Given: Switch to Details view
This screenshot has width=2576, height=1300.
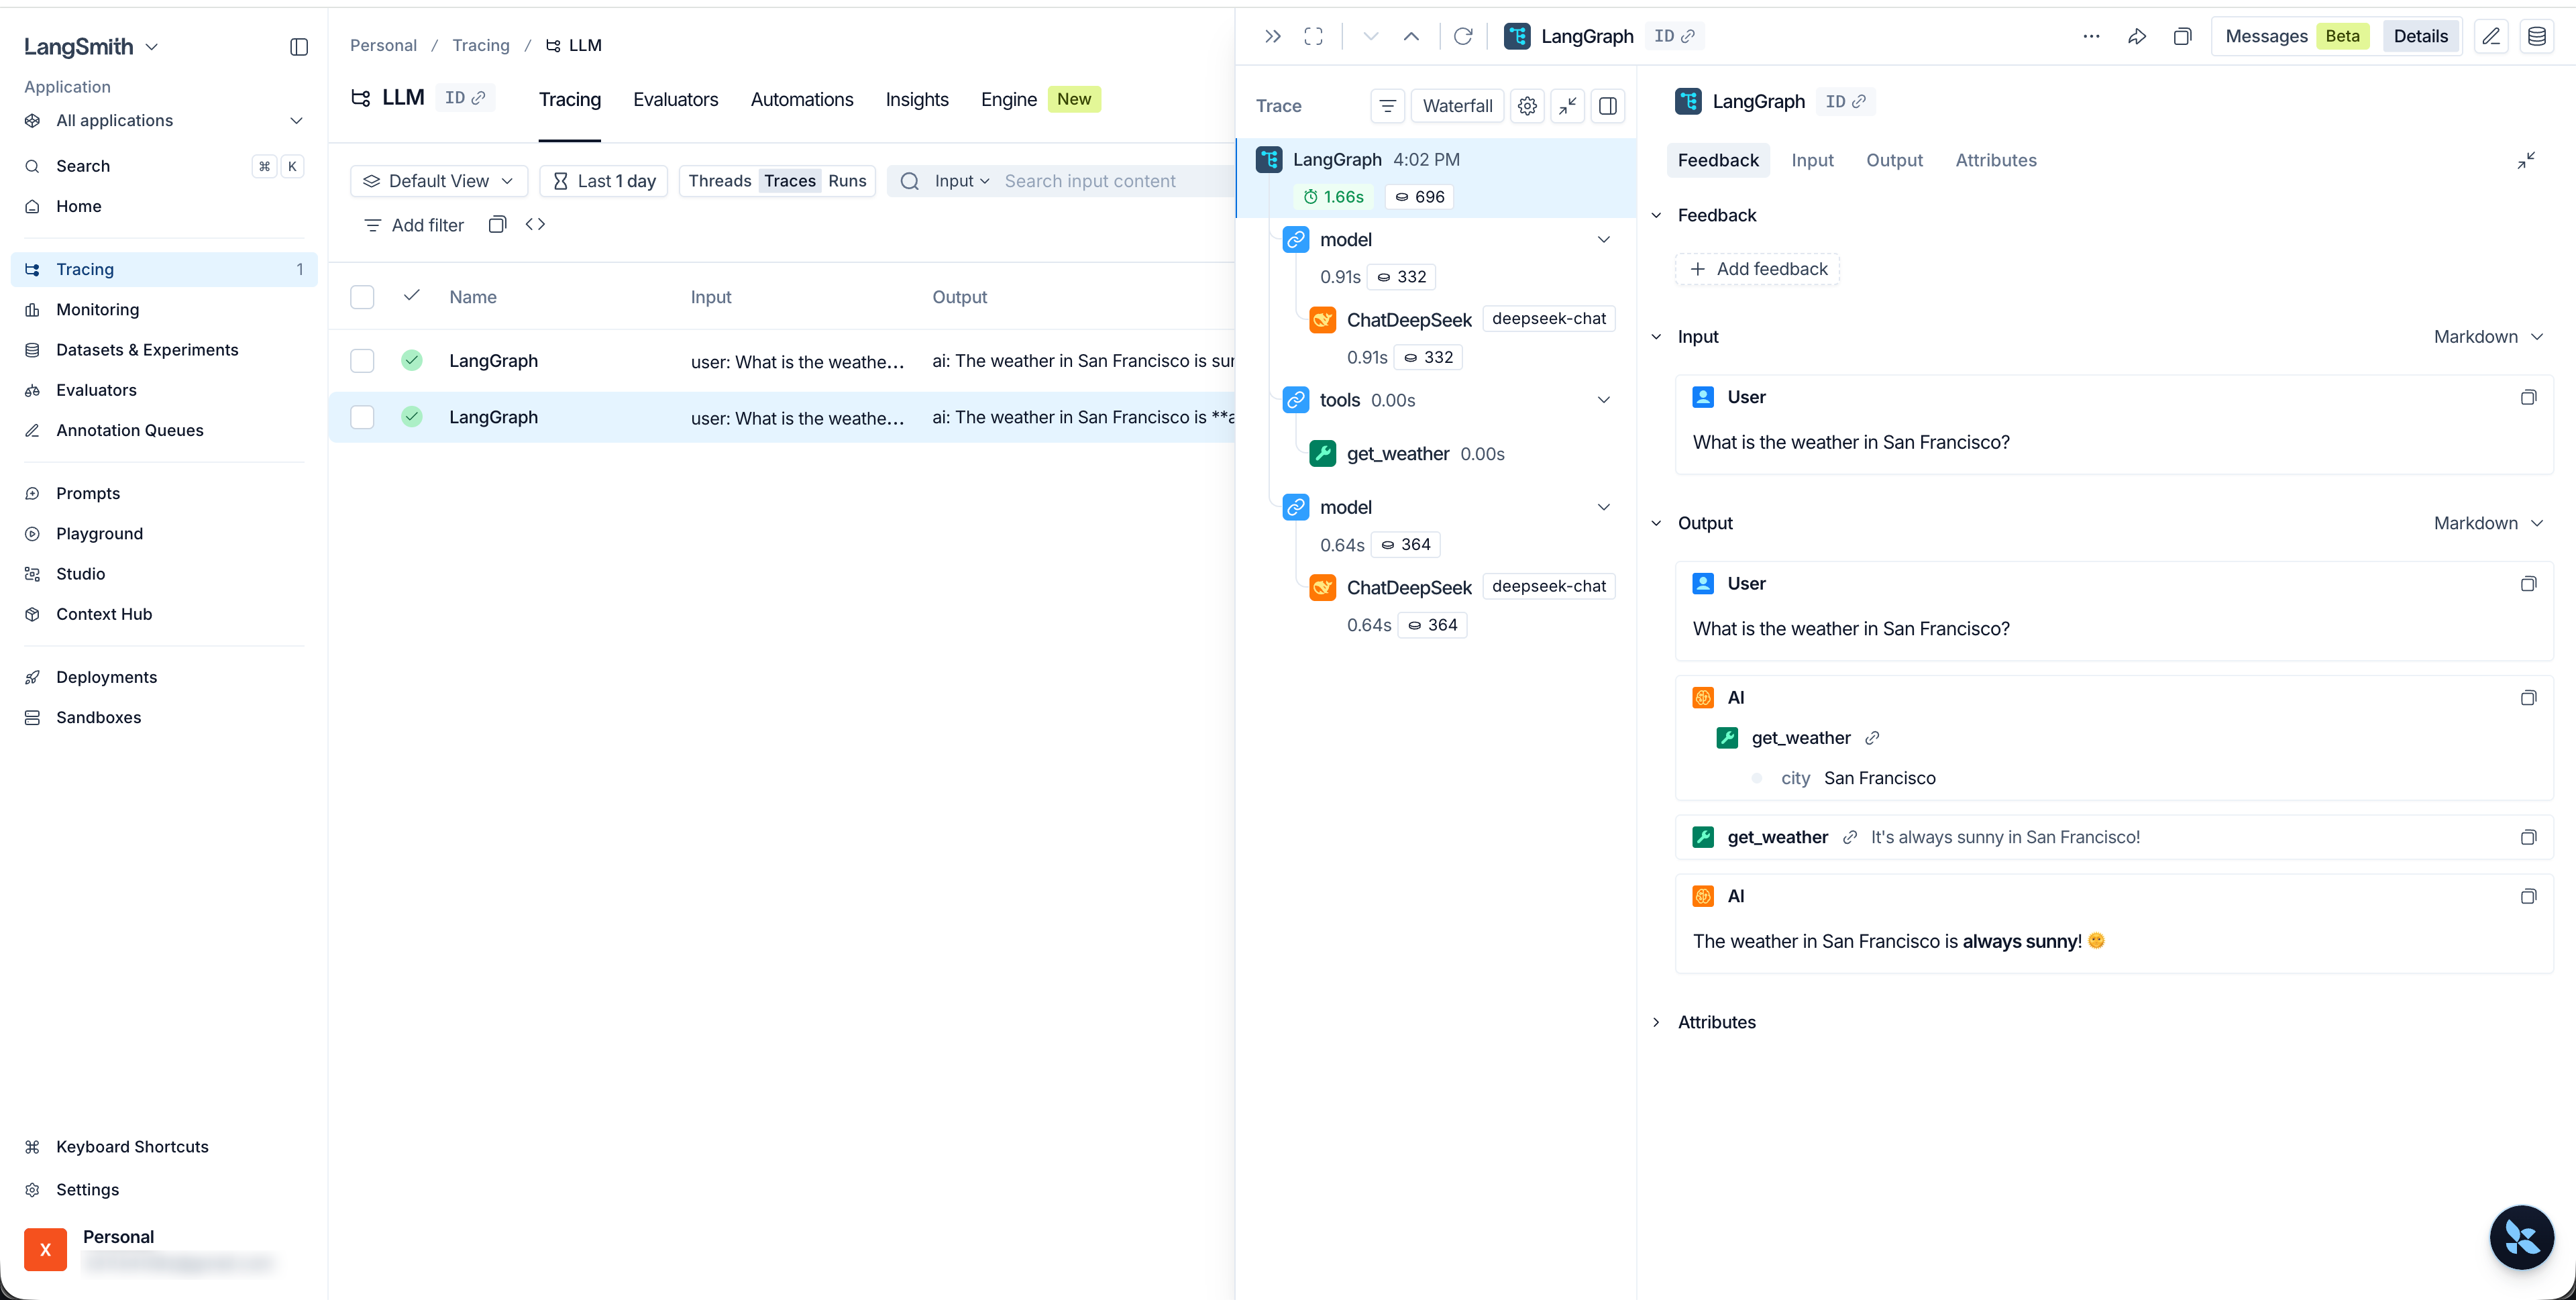Looking at the screenshot, I should pos(2420,36).
